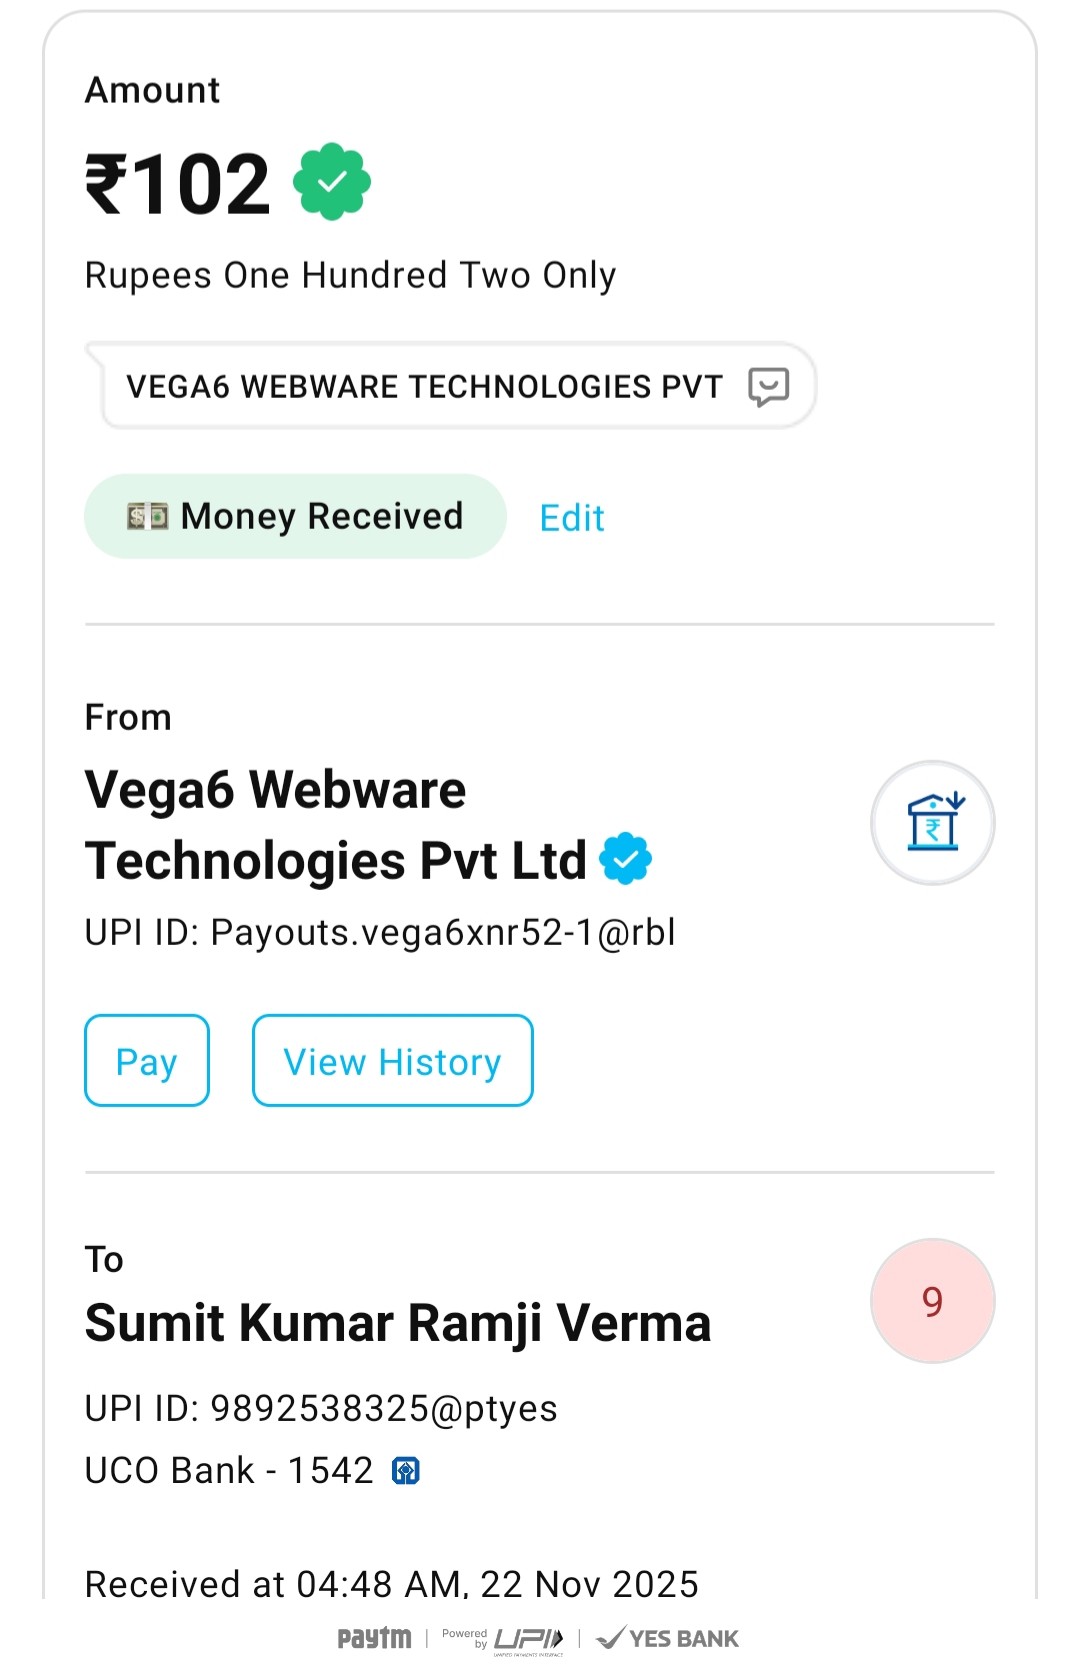Tap the sender UPI ID Payouts.vega6xnr52-1@rbl
This screenshot has width=1080, height=1678.
coord(380,932)
